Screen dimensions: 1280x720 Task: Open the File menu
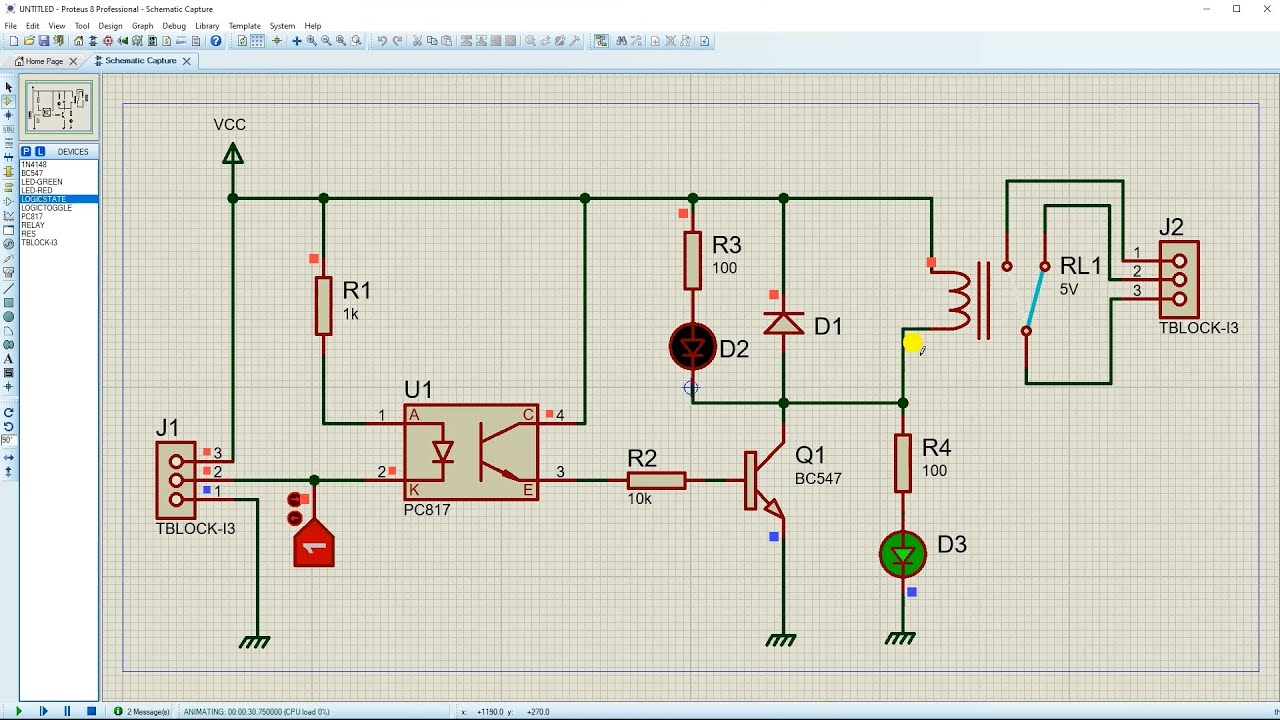coord(11,26)
